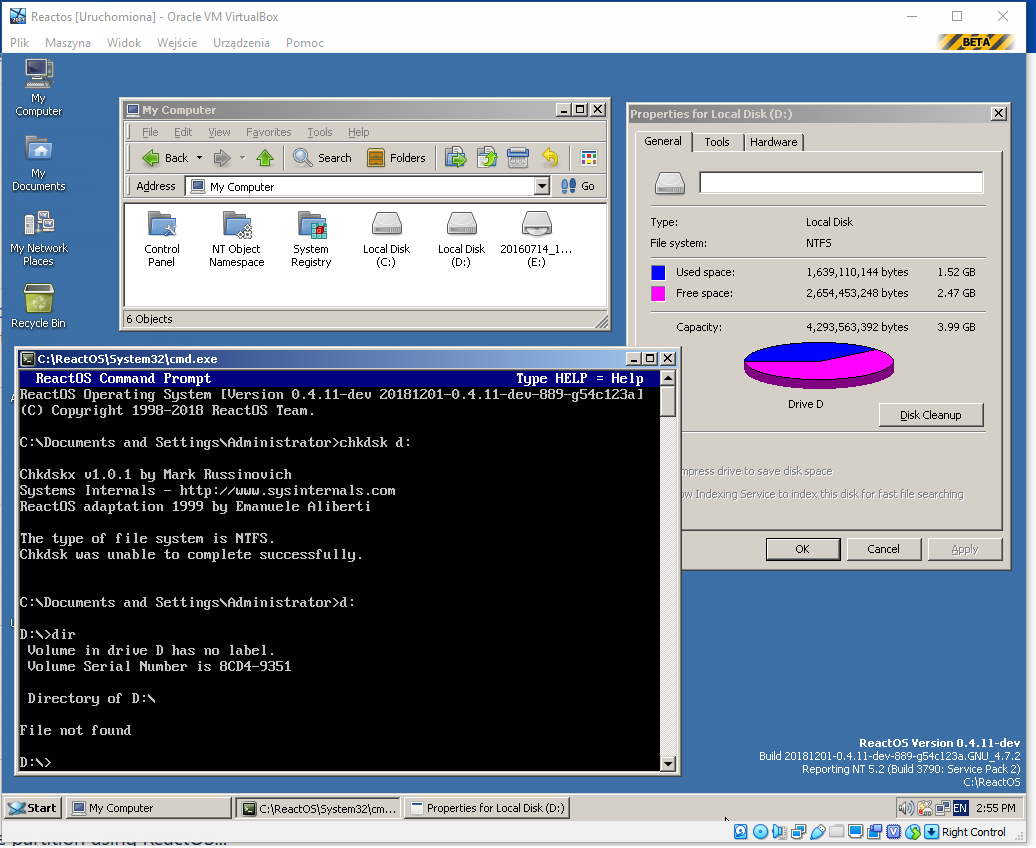1036x848 pixels.
Task: Click the blue Used space swatch
Action: 658,272
